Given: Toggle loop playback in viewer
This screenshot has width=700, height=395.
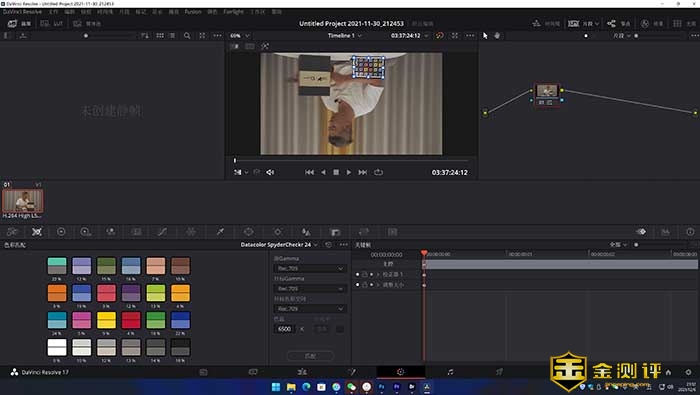Looking at the screenshot, I should [x=379, y=172].
